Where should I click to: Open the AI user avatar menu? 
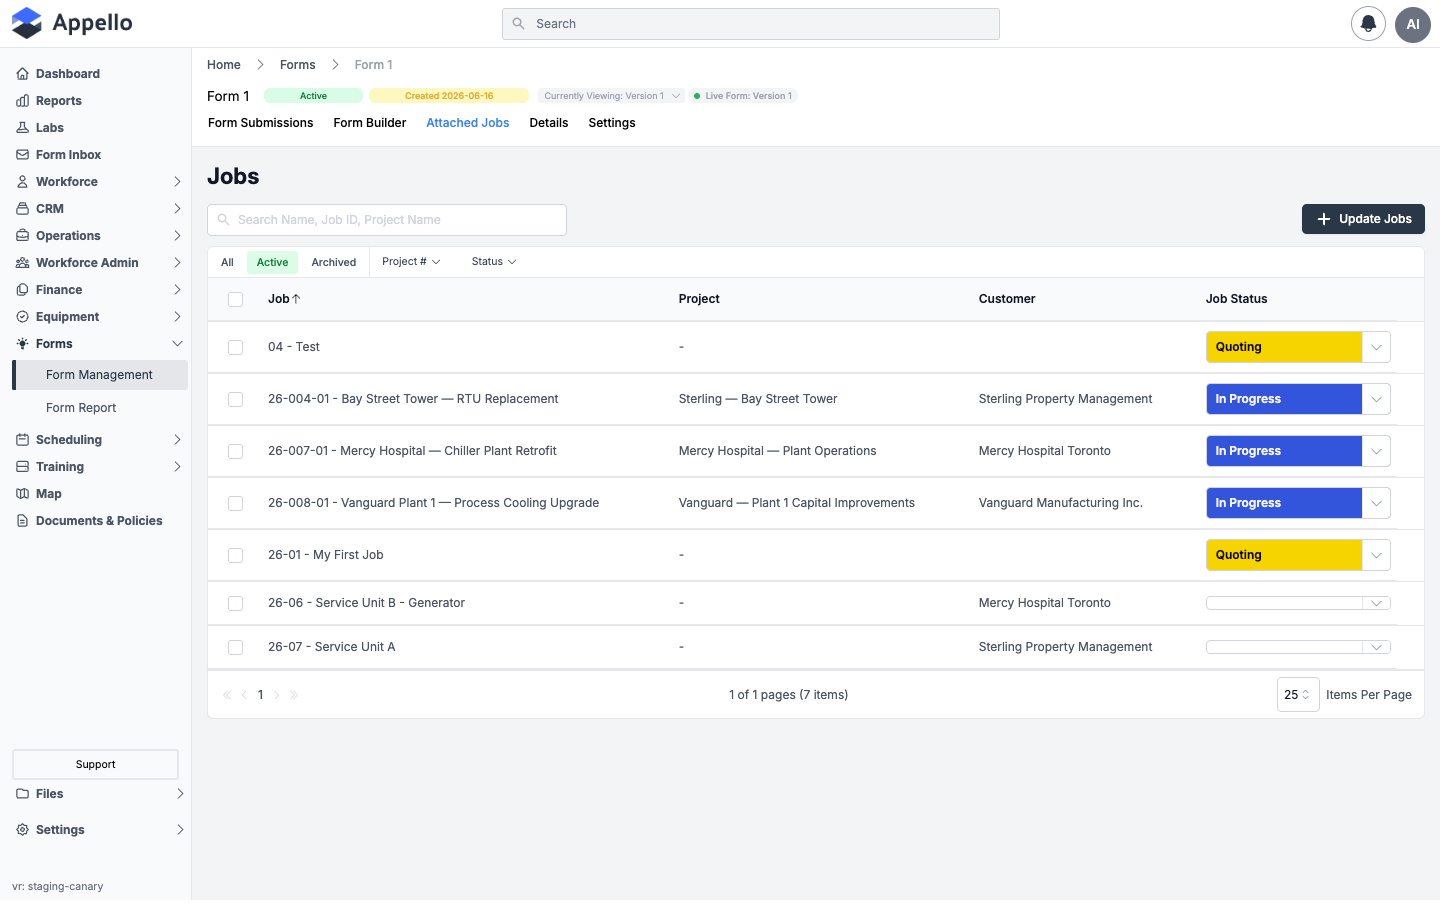[1413, 24]
